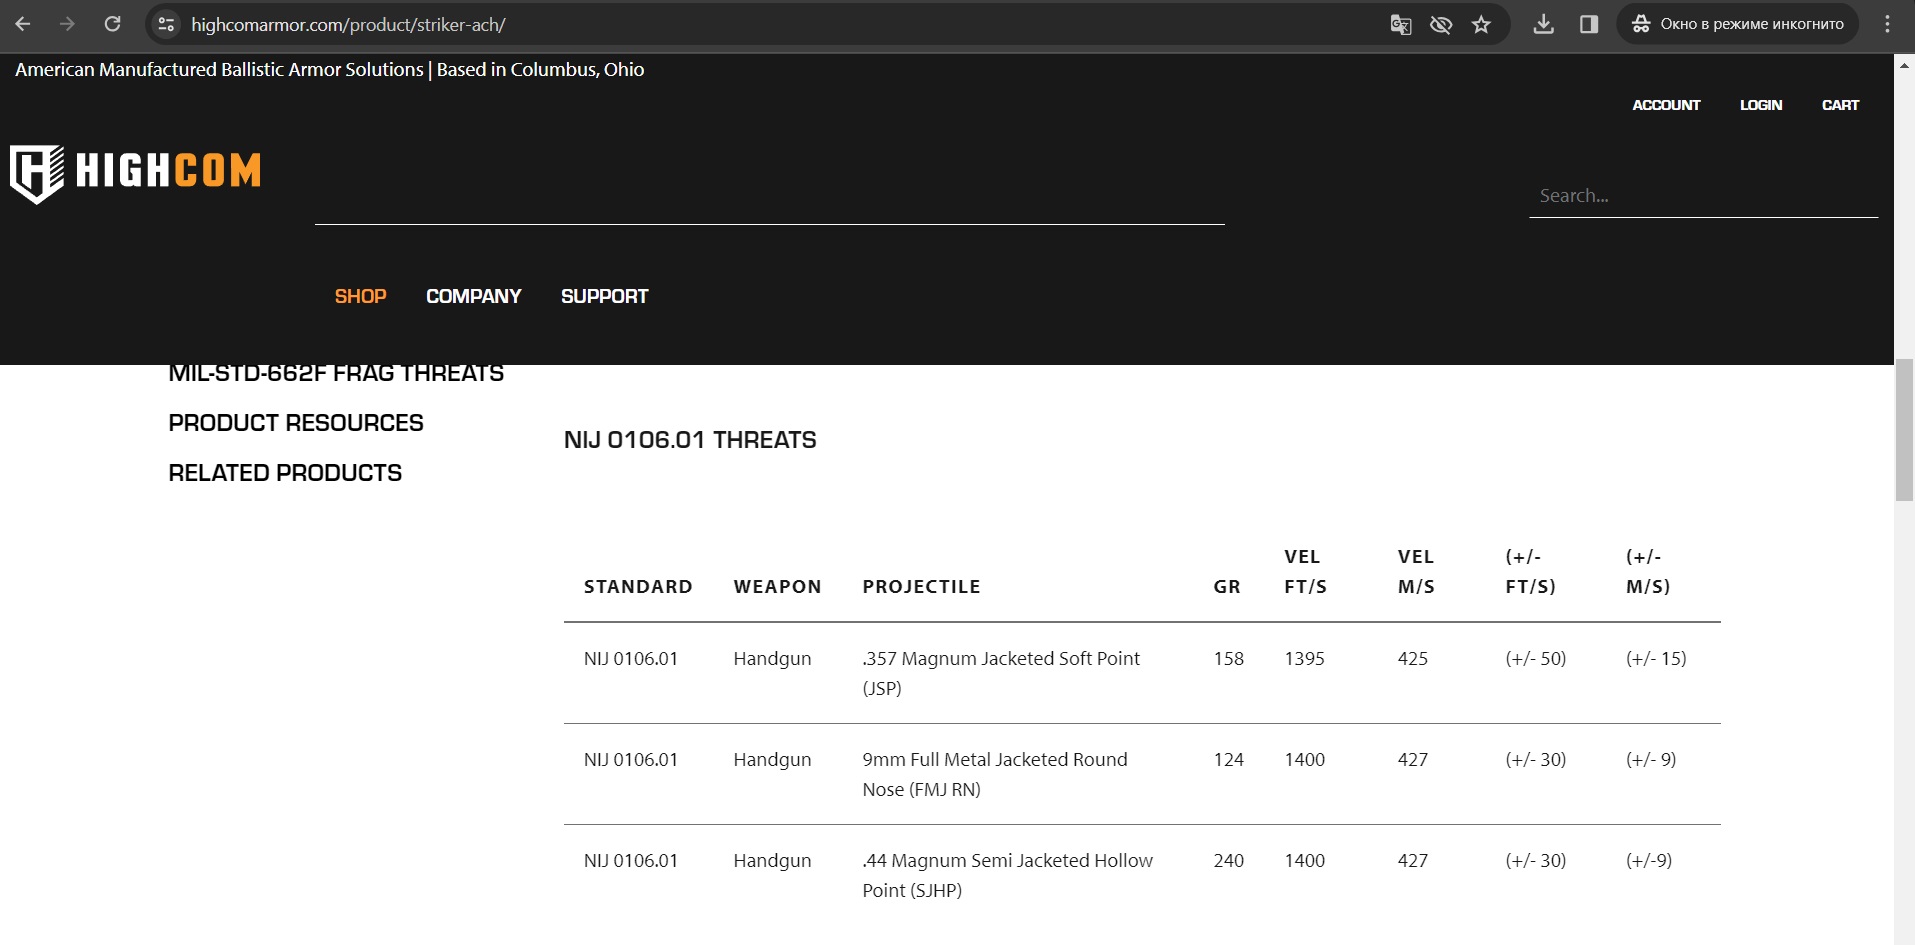Open the SUPPORT menu
The height and width of the screenshot is (945, 1915).
point(604,296)
